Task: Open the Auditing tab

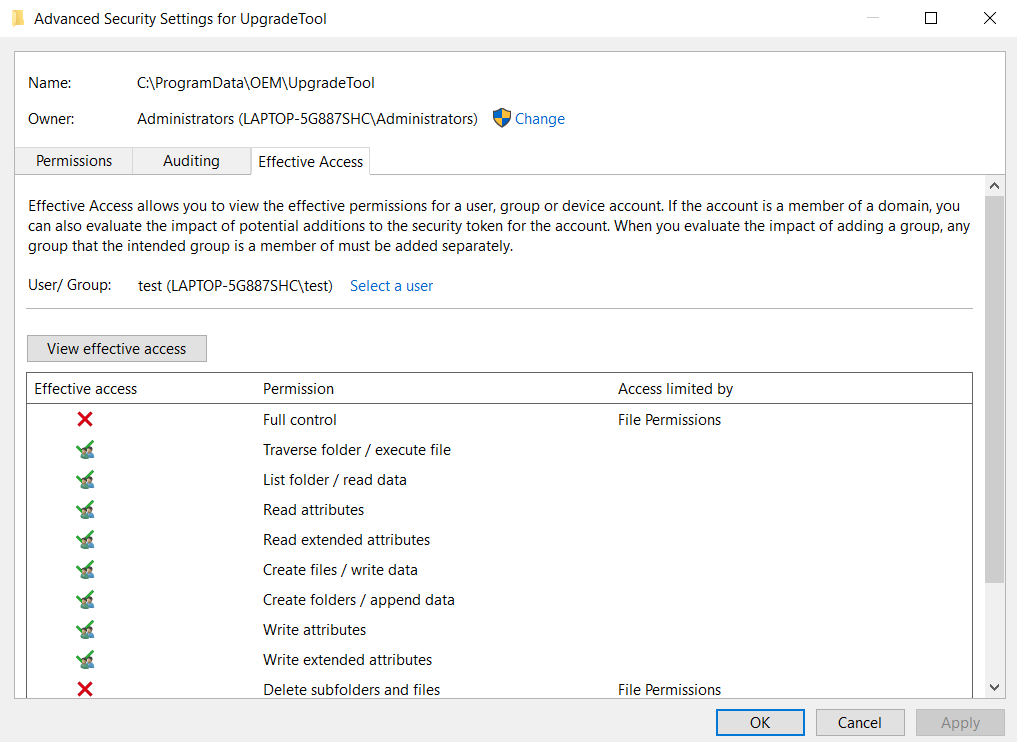Action: click(191, 161)
